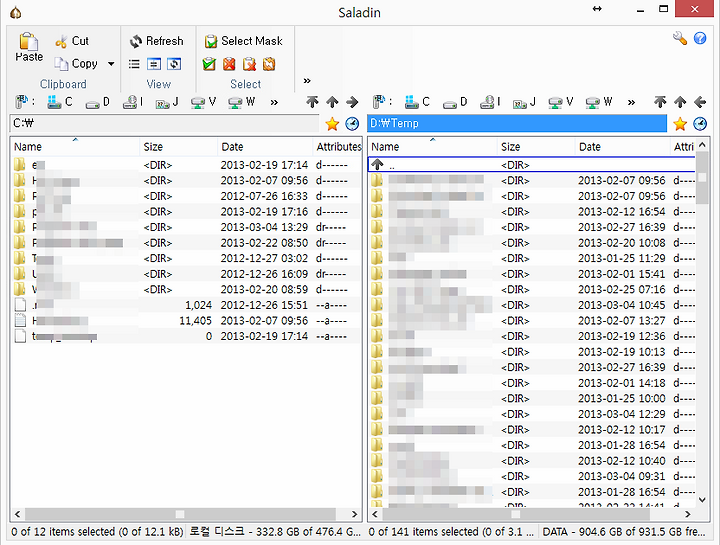Viewport: 720px width, 545px height.
Task: Sort left panel by Name column
Action: point(75,147)
